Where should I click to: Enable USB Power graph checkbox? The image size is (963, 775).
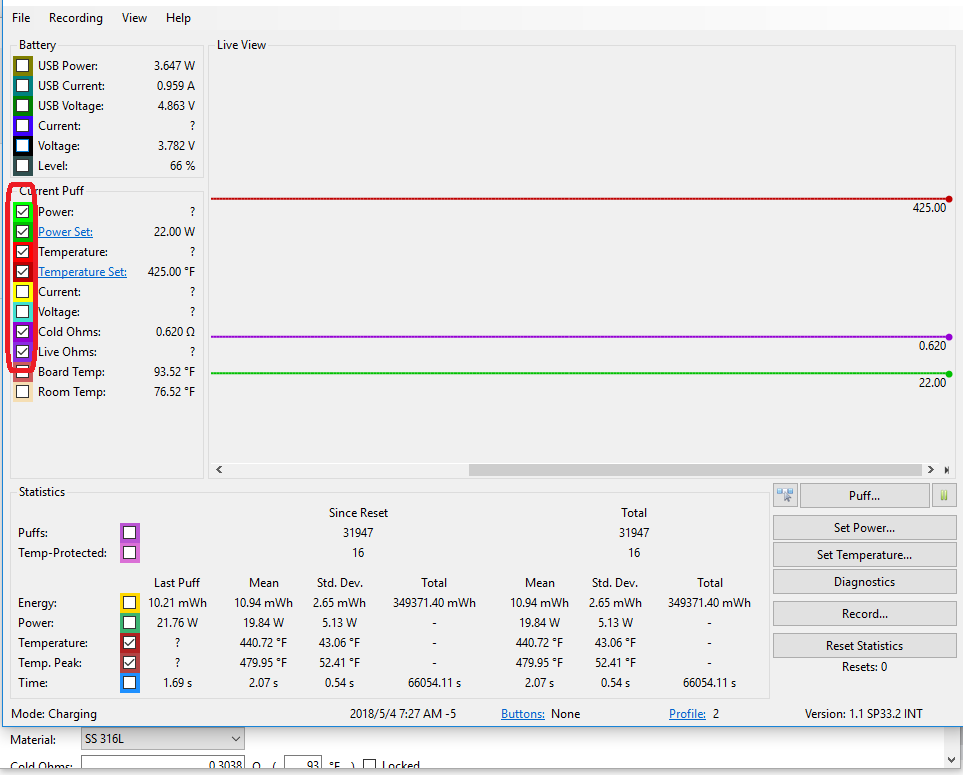coord(22,66)
